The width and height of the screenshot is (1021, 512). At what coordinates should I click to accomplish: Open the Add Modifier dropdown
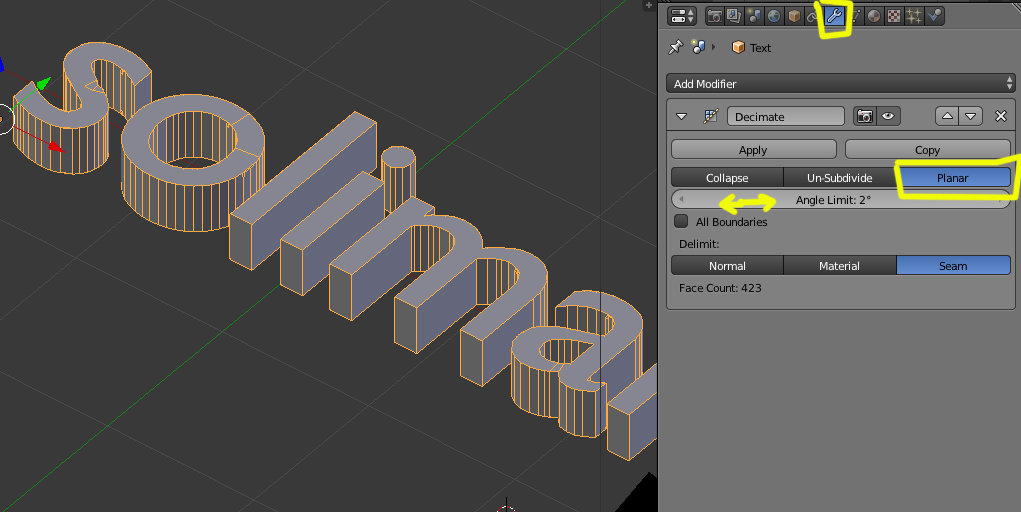840,83
